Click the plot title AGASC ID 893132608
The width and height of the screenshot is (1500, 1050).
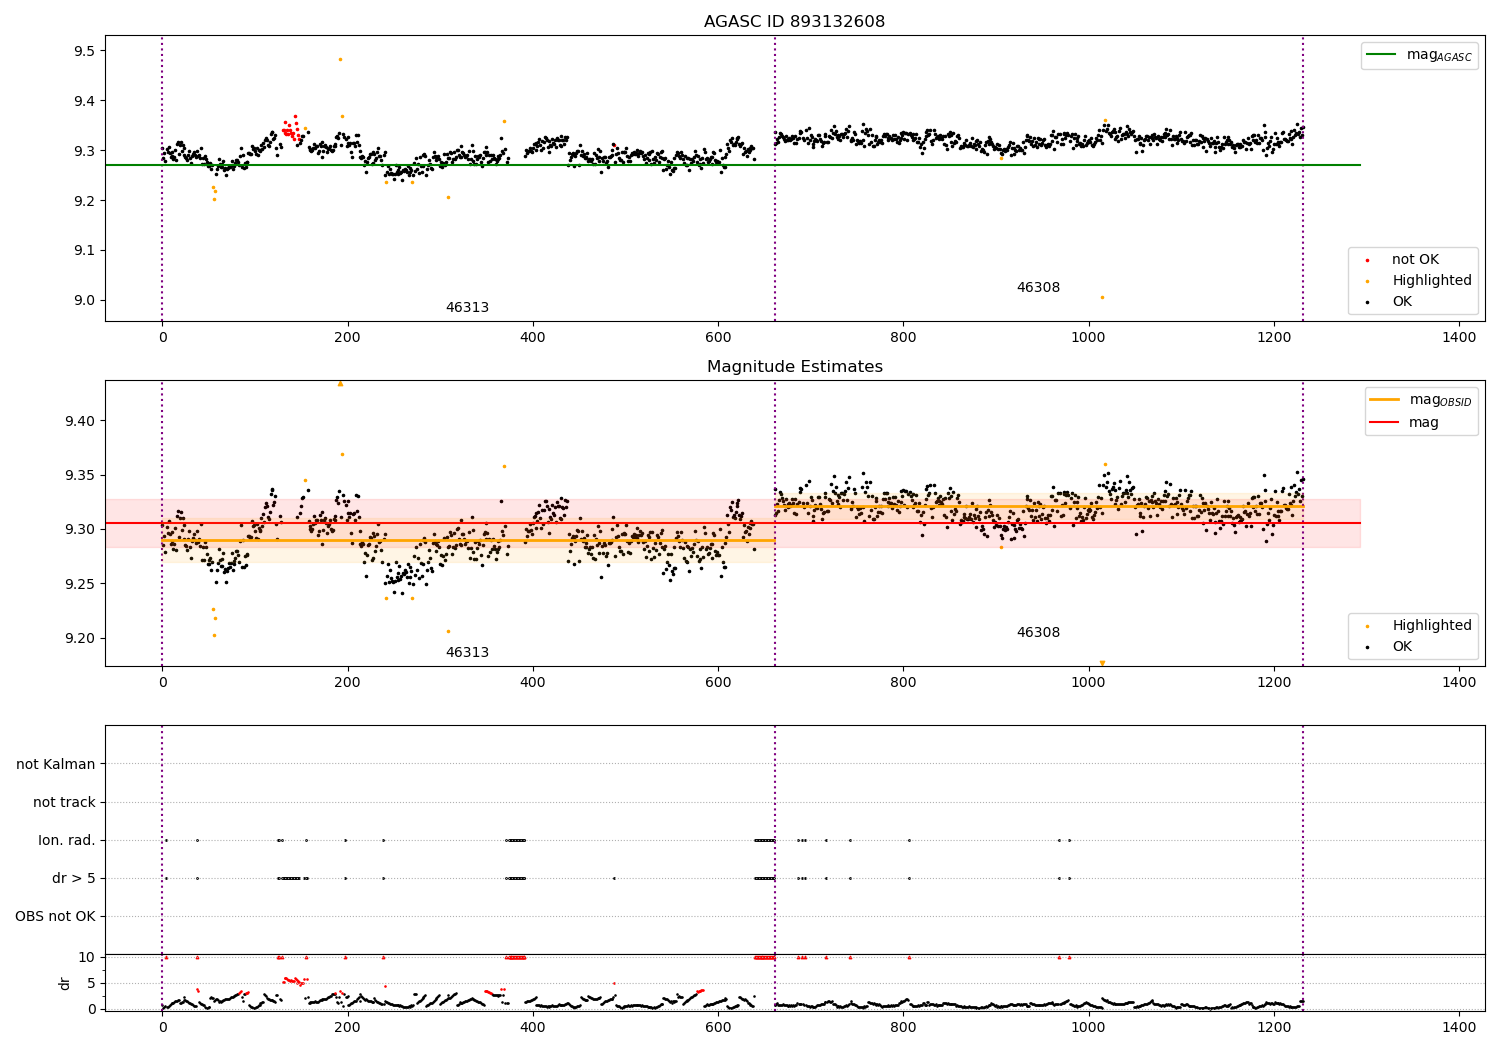(794, 22)
